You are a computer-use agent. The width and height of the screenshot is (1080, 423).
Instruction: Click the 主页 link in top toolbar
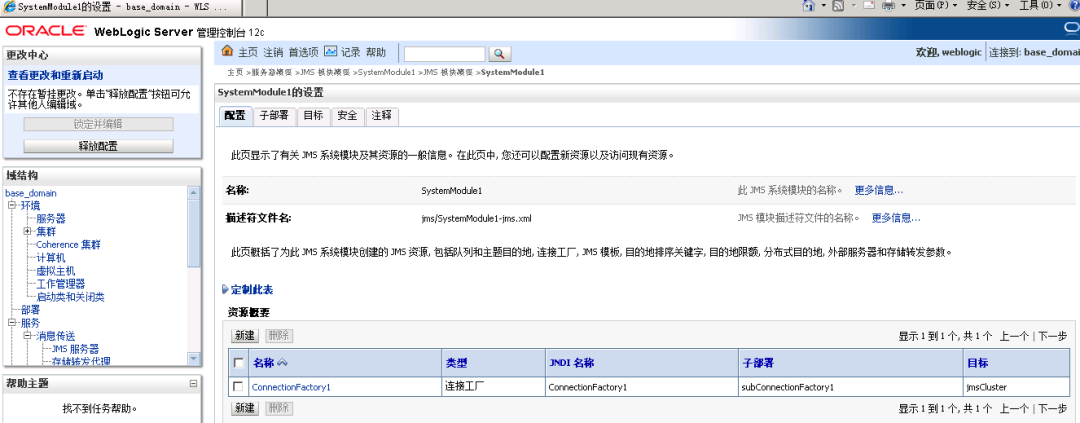coord(248,52)
